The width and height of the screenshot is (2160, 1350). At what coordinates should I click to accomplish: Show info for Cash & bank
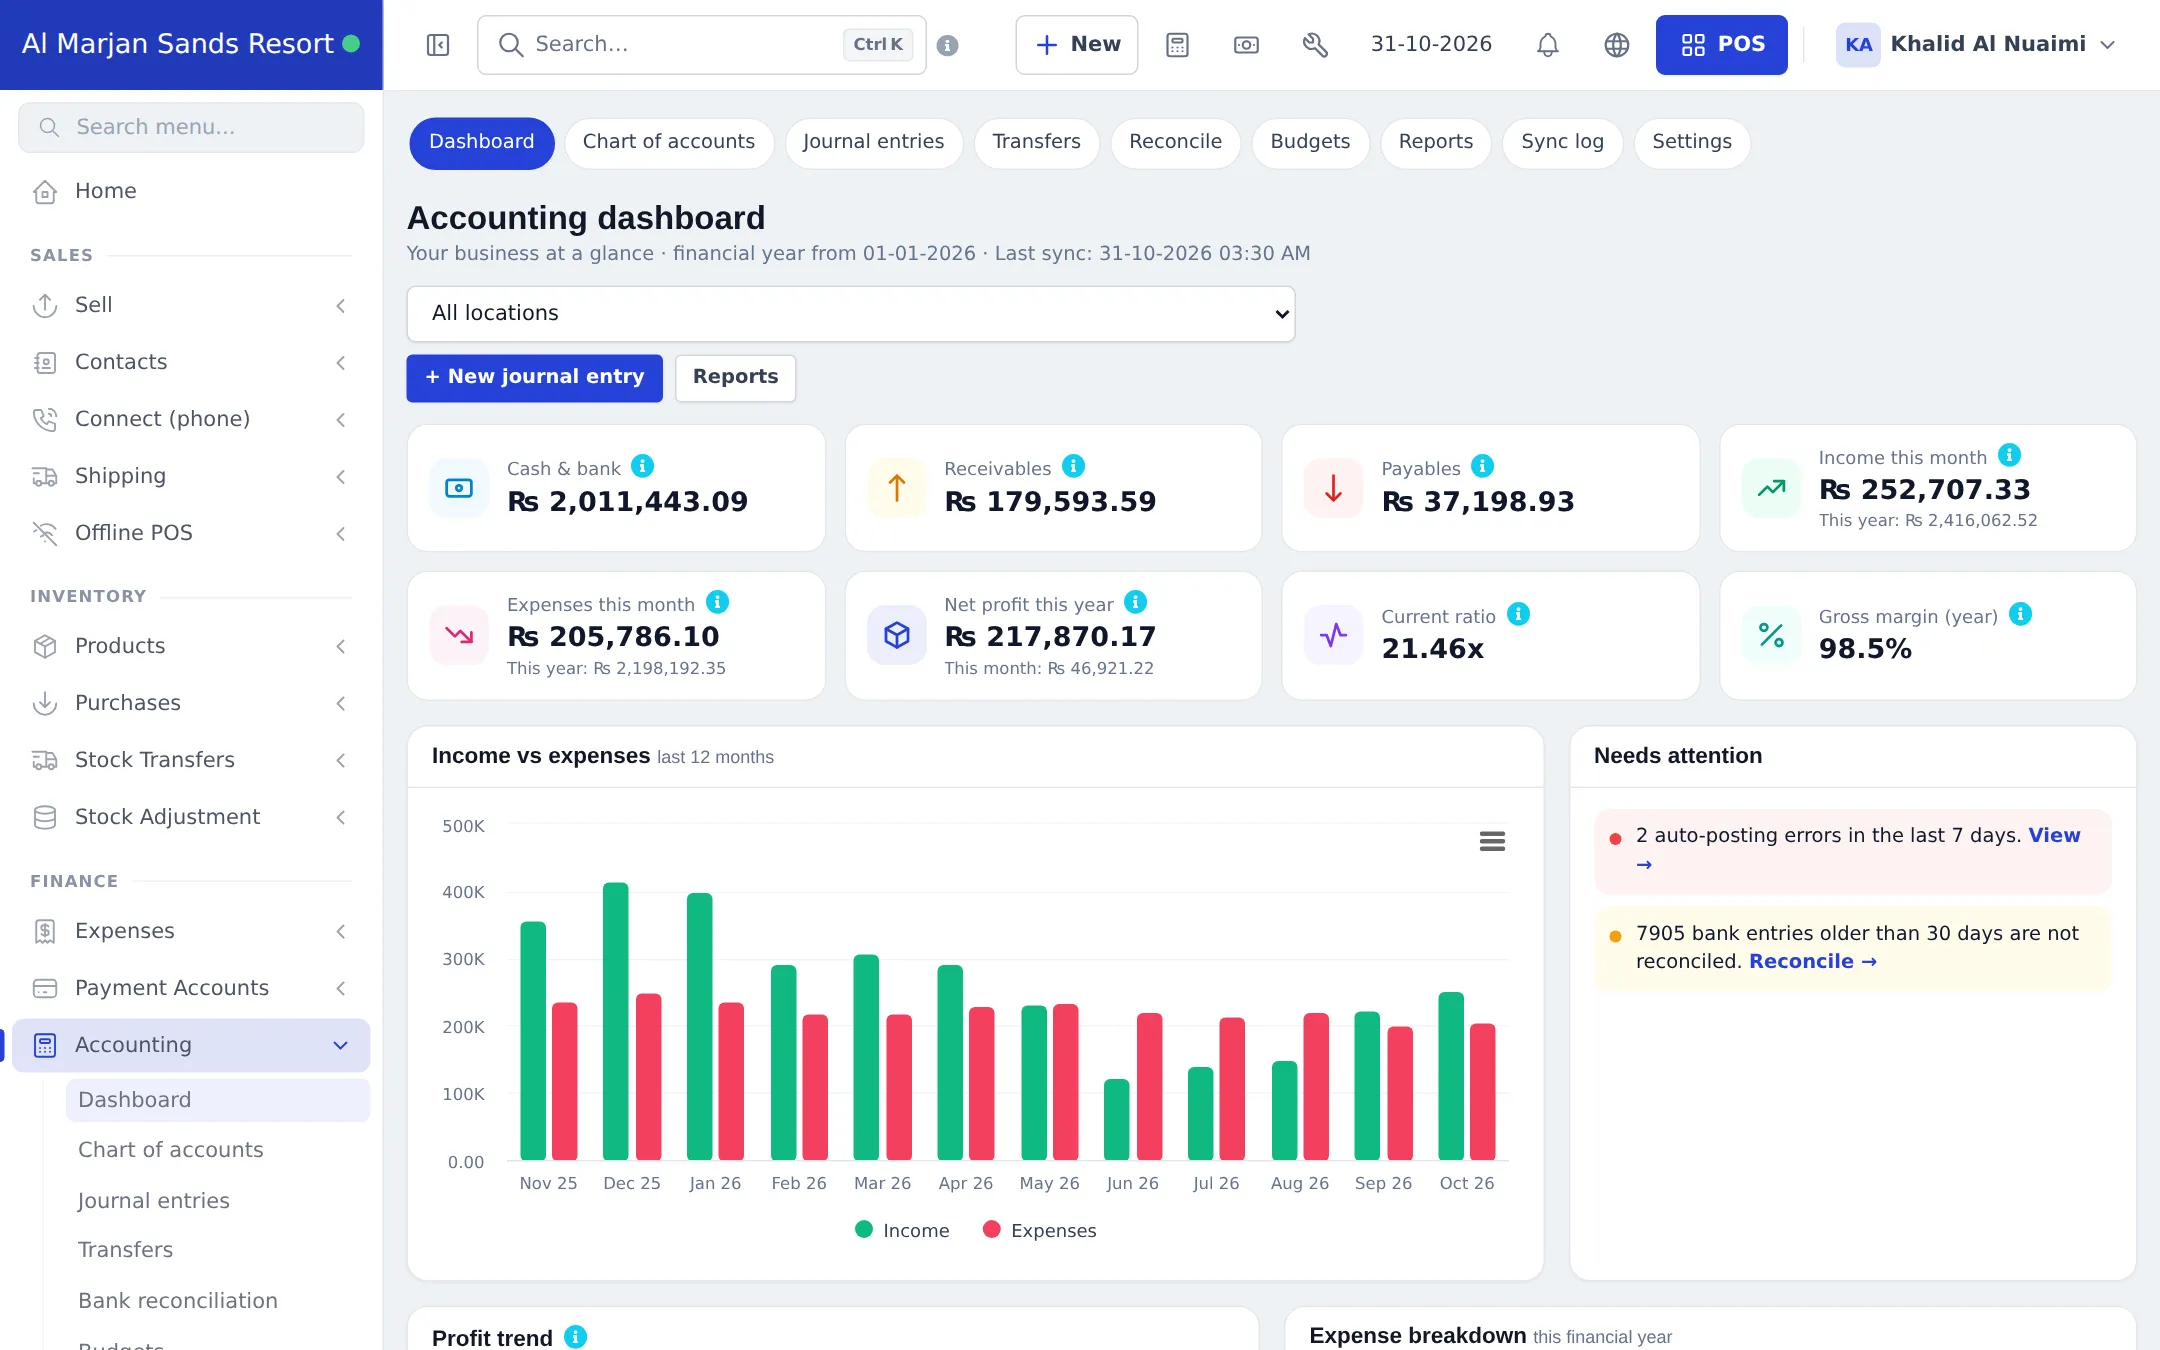(x=643, y=466)
